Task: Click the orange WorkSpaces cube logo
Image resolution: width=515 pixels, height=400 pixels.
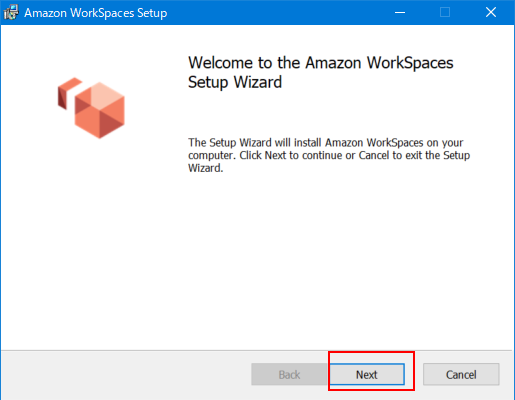Action: point(100,110)
